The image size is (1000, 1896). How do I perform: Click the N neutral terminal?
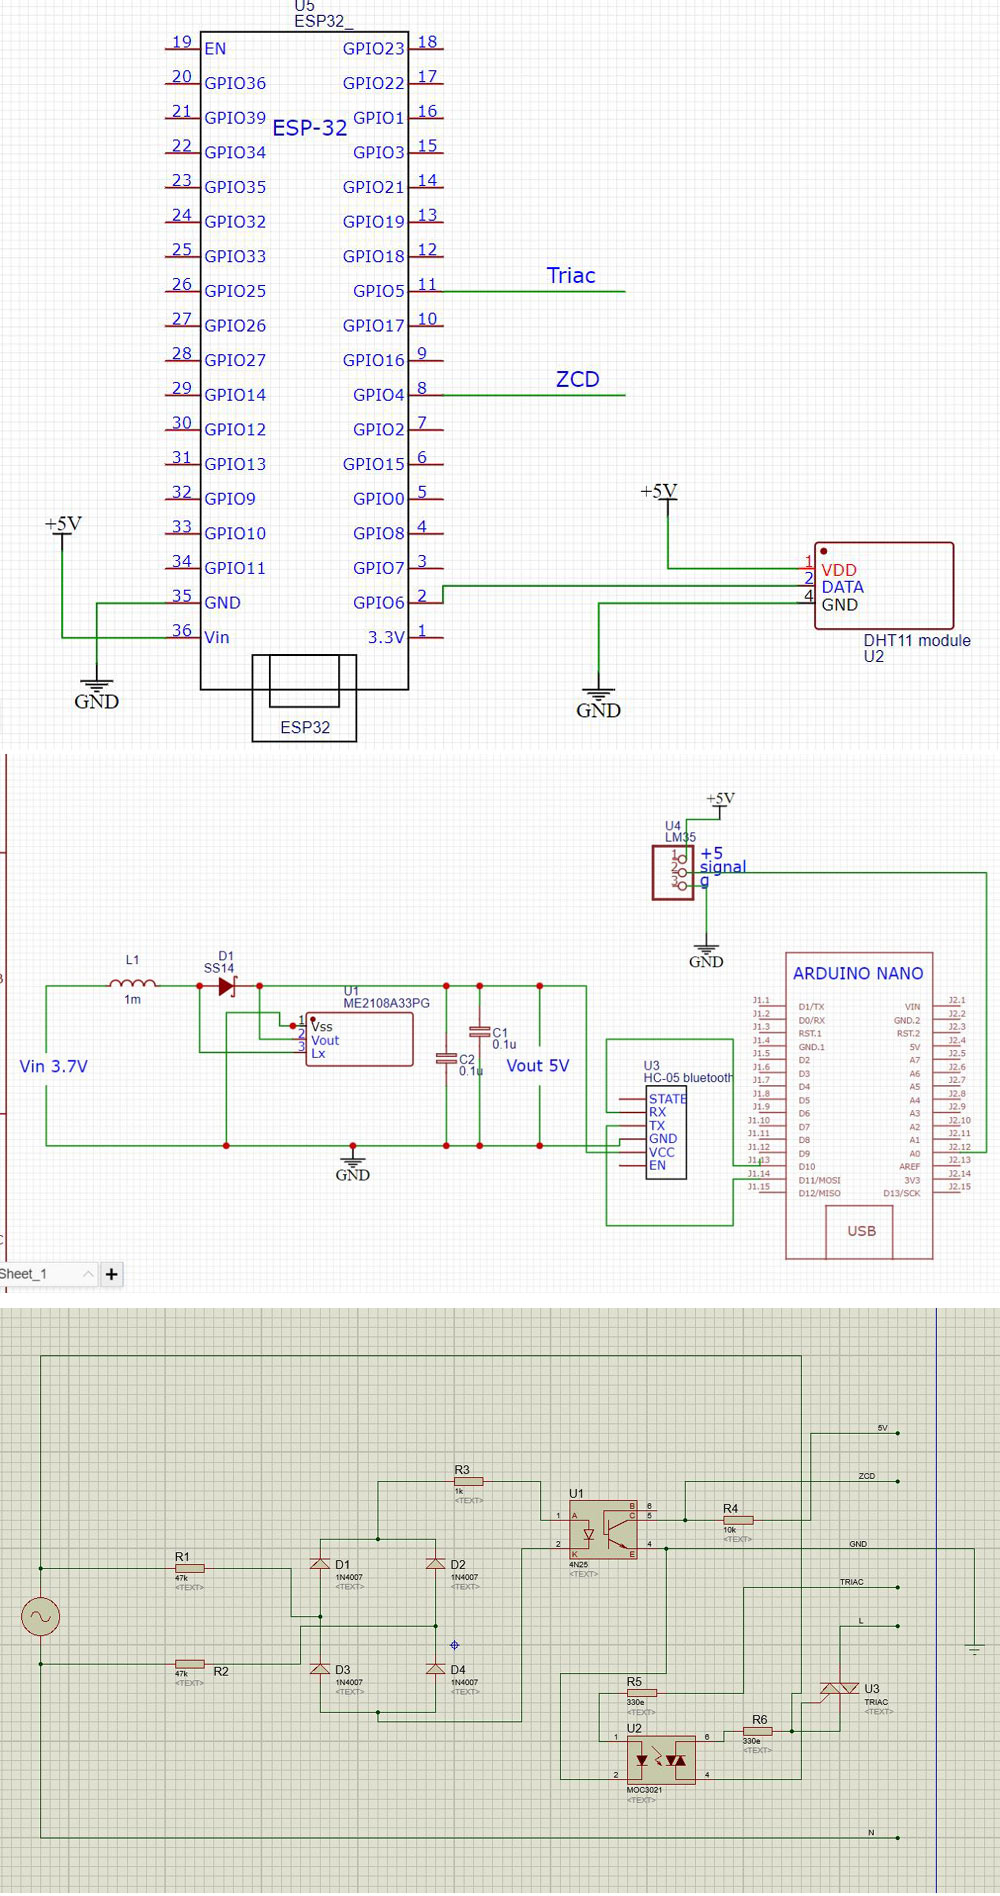coord(898,1838)
